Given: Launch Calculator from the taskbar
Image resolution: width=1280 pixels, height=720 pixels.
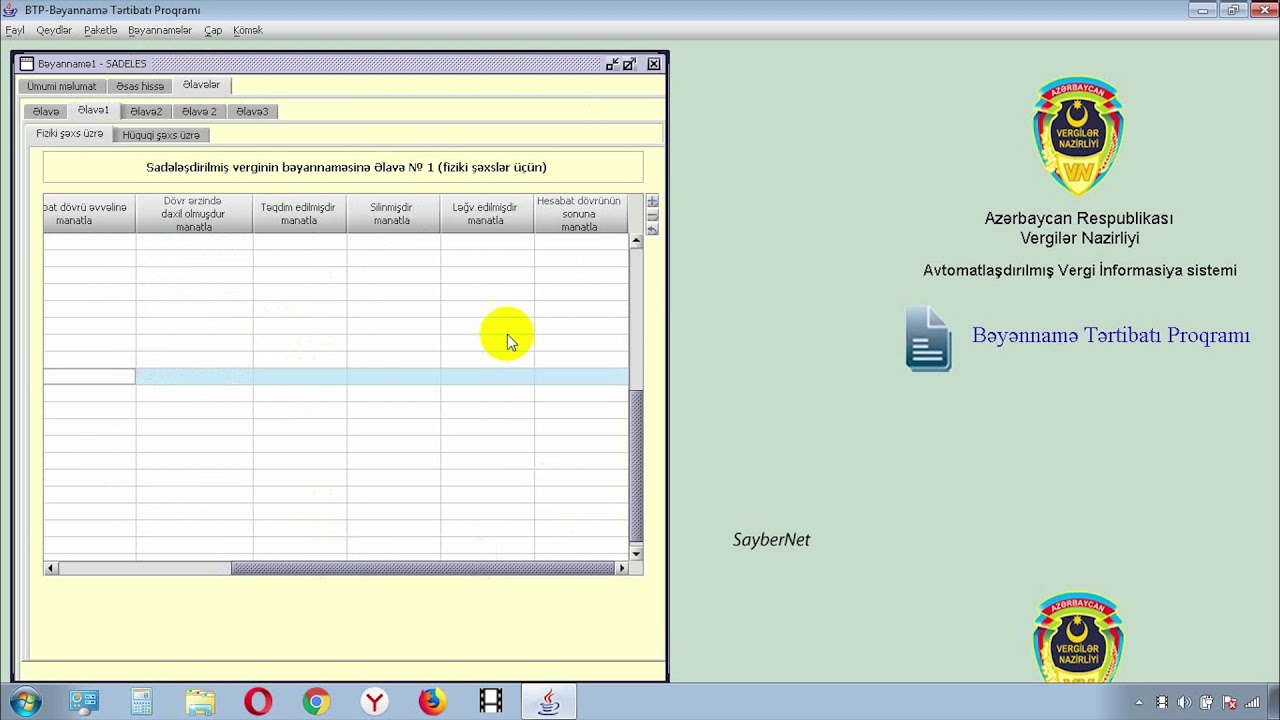Looking at the screenshot, I should pyautogui.click(x=142, y=702).
